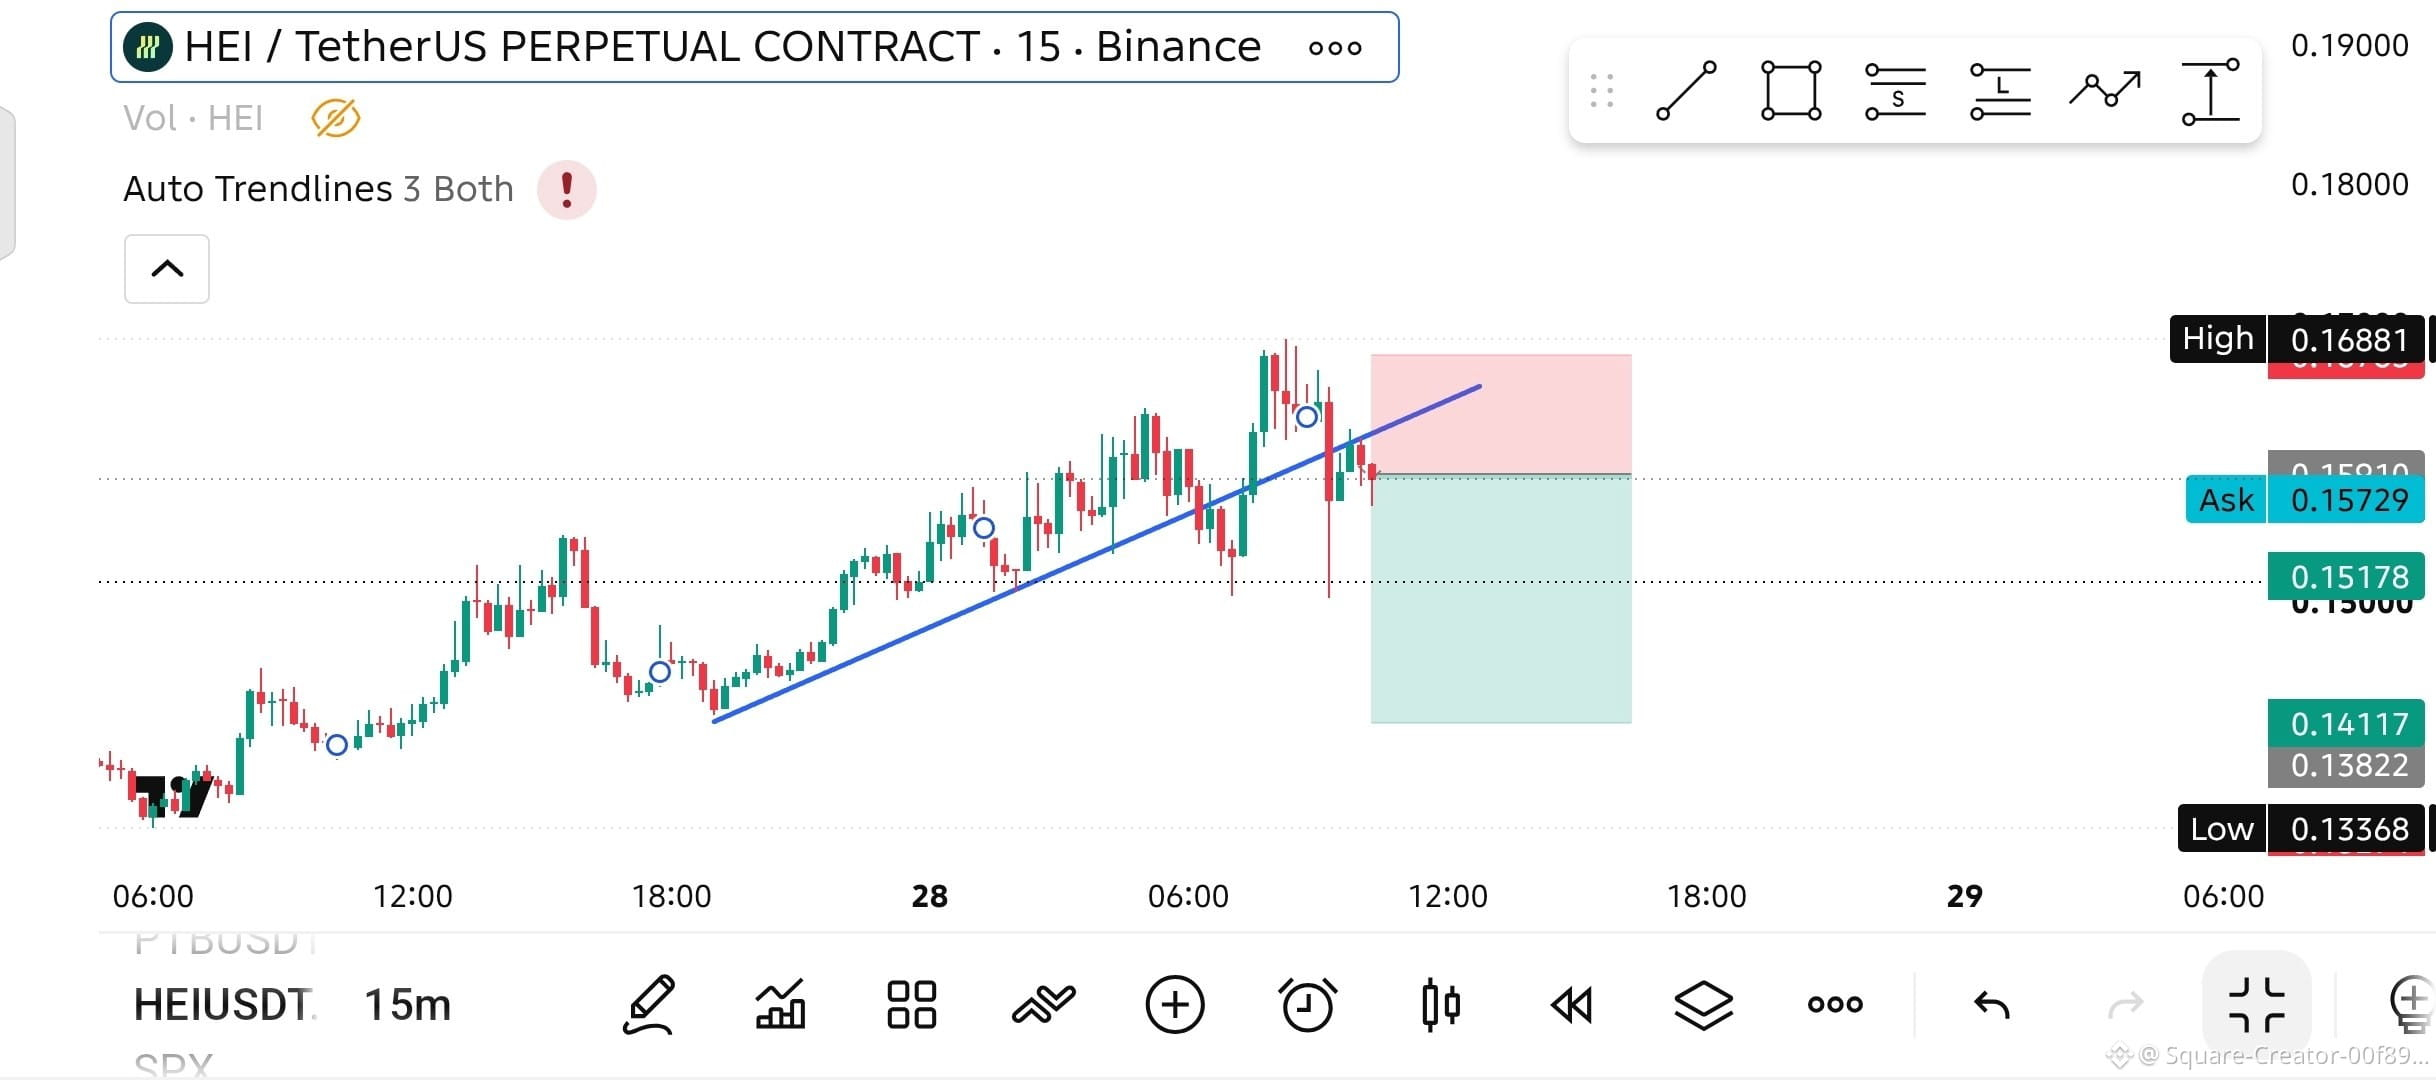Select the rectangle drawing tool
The height and width of the screenshot is (1080, 2436).
1791,91
